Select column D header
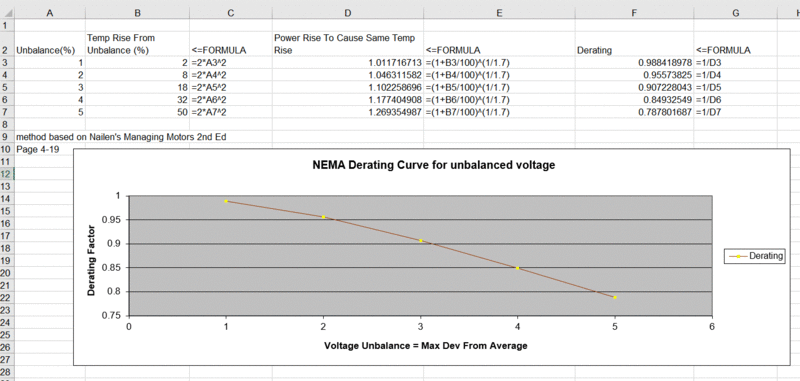 [347, 14]
